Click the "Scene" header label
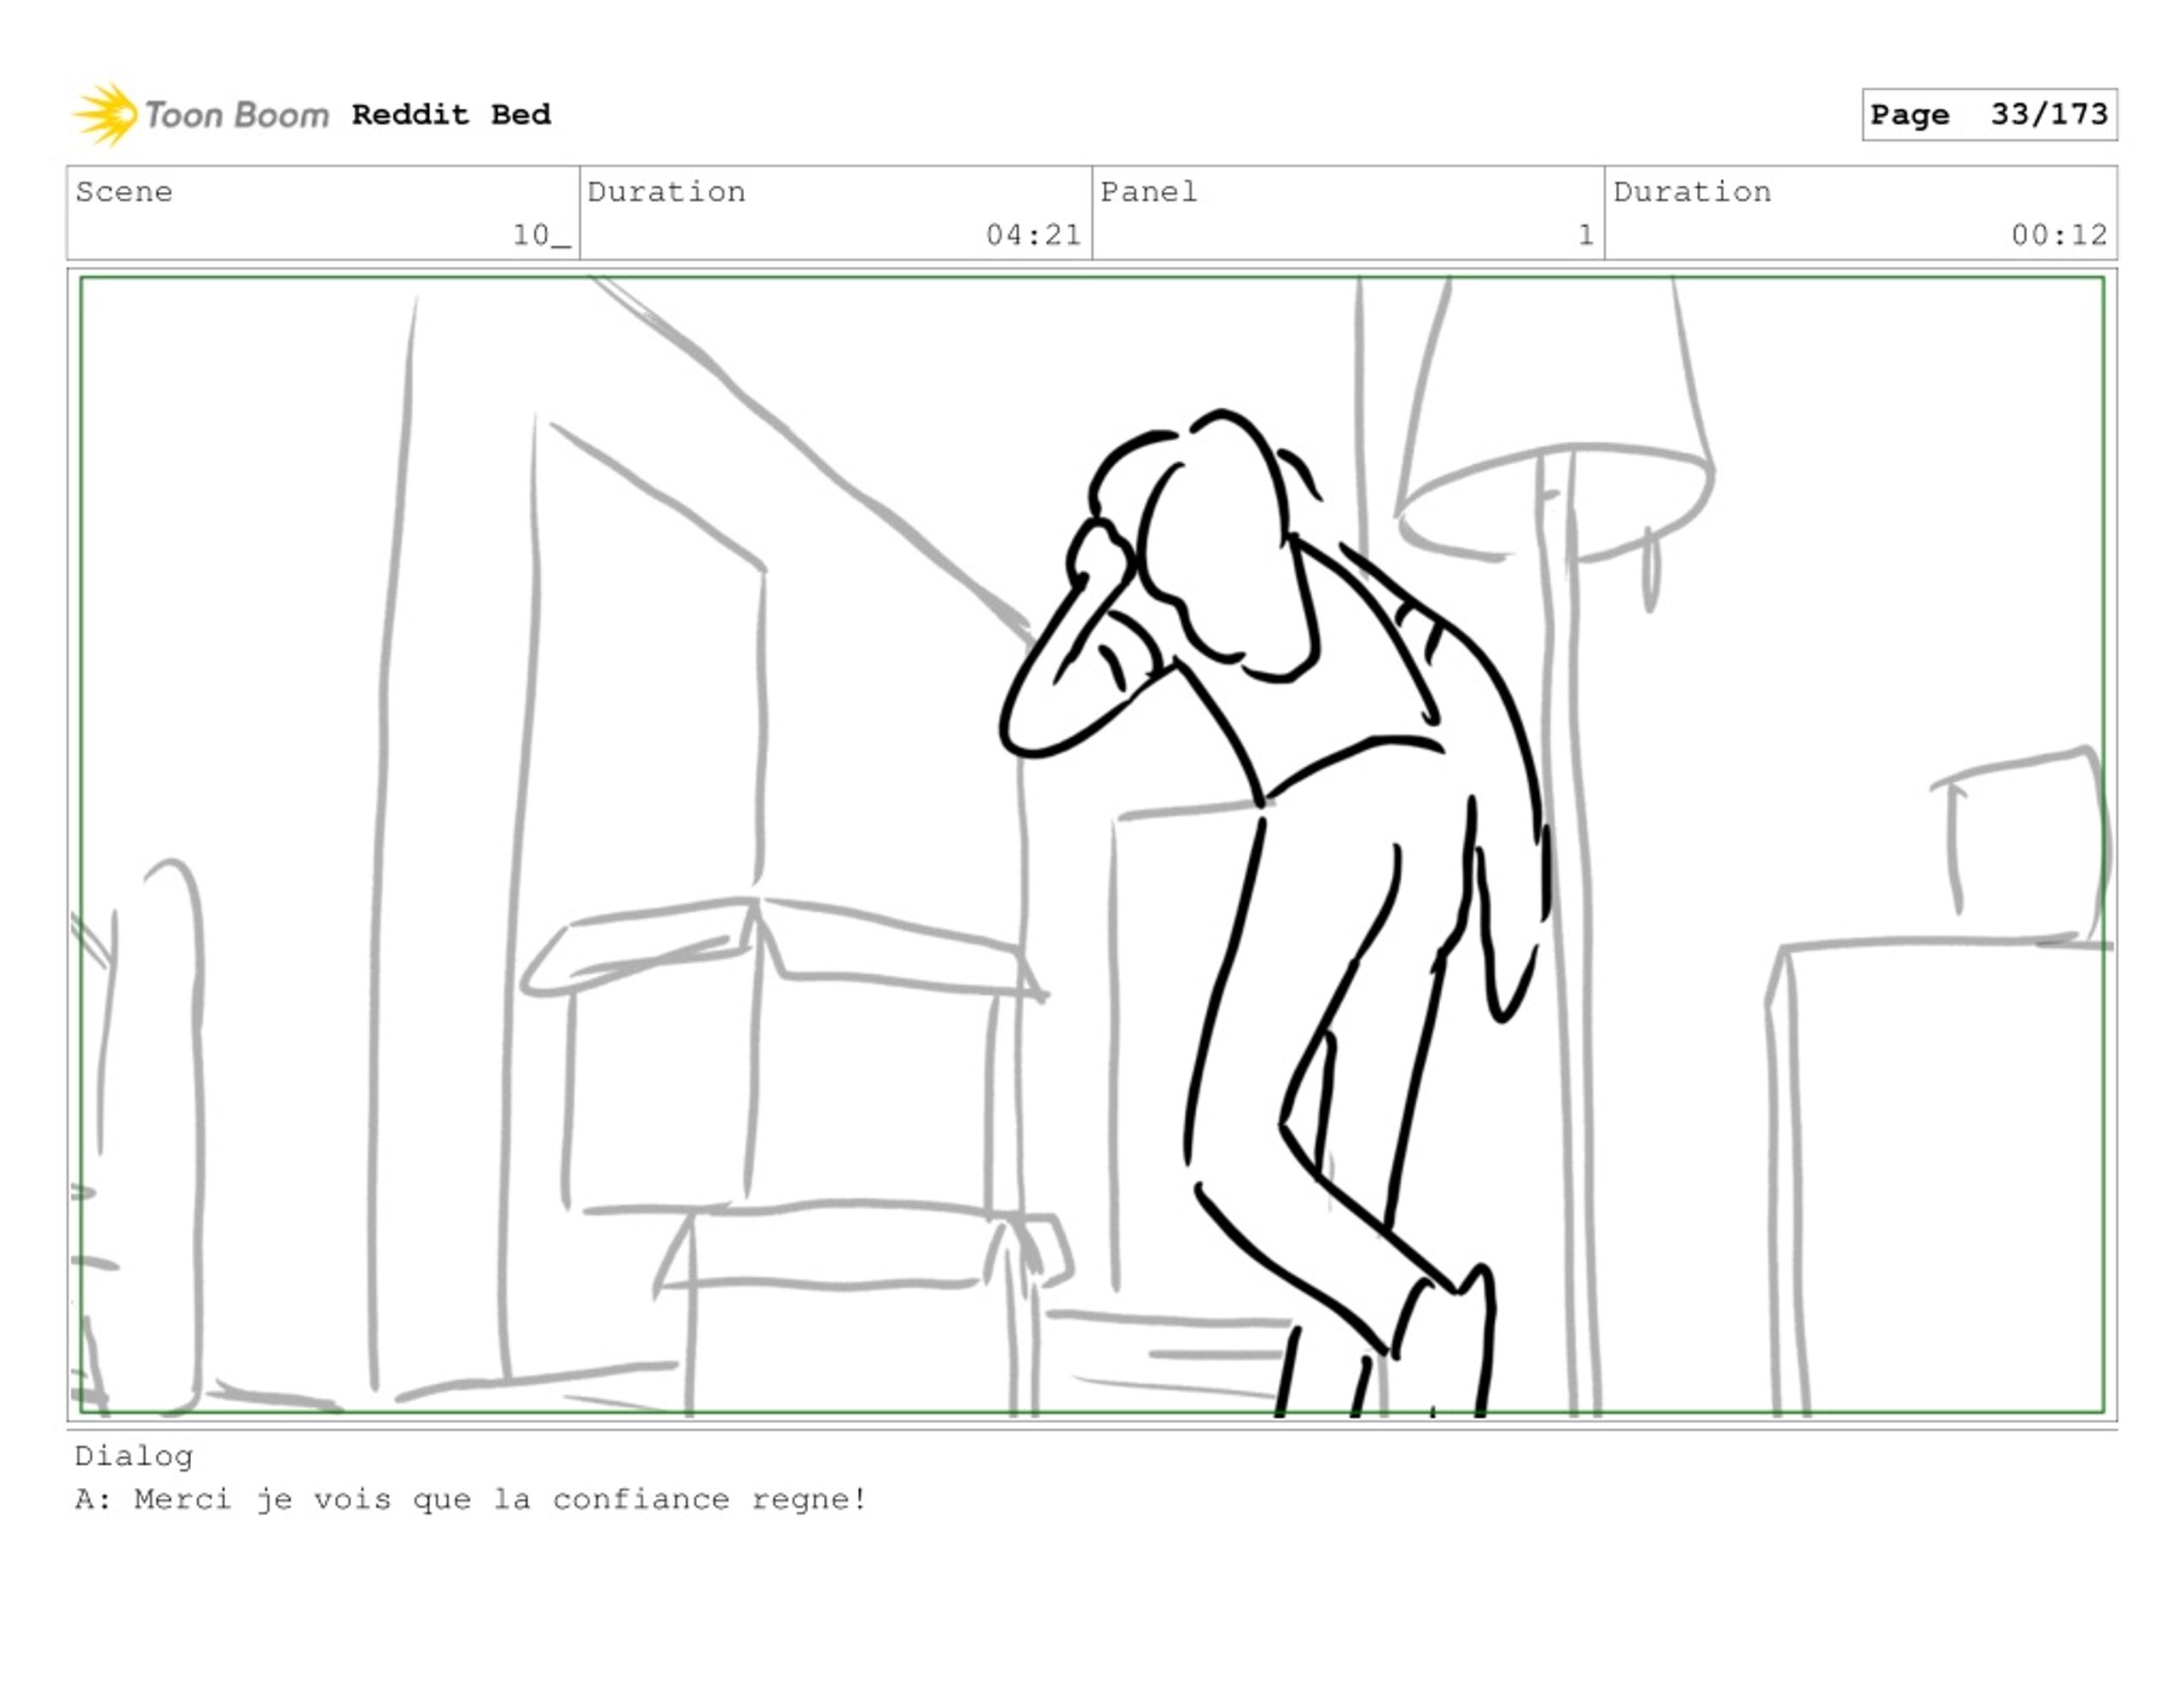2184x1691 pixels. pyautogui.click(x=124, y=192)
